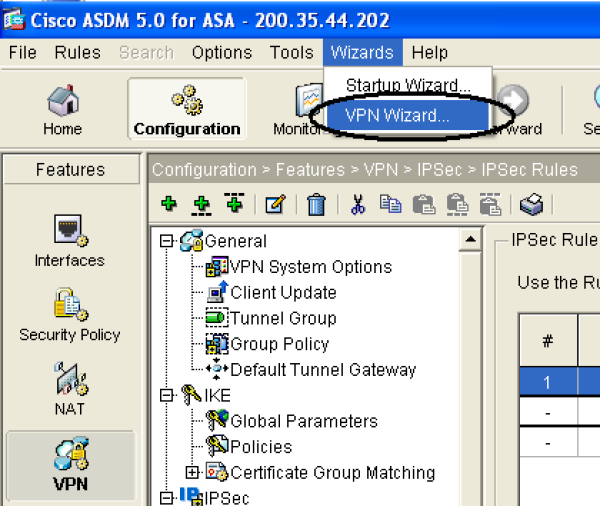Open Security Policy feature
600x506 pixels.
pos(69,315)
